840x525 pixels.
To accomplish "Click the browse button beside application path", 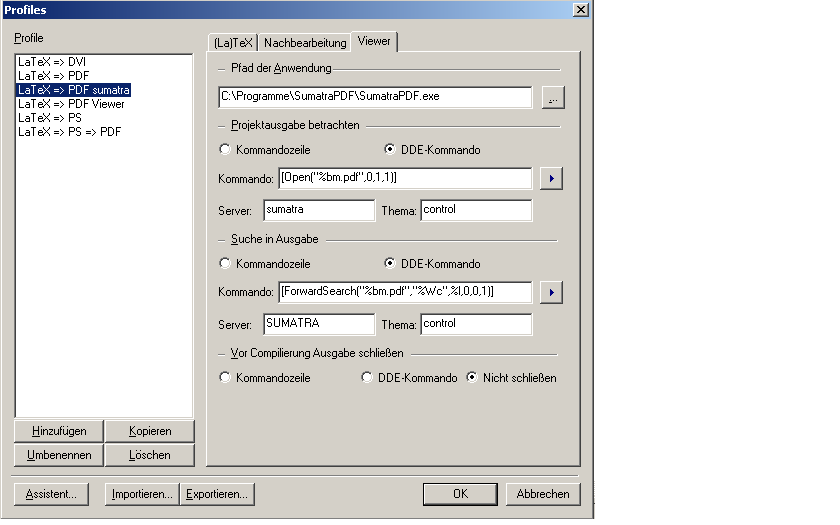I will (x=554, y=97).
